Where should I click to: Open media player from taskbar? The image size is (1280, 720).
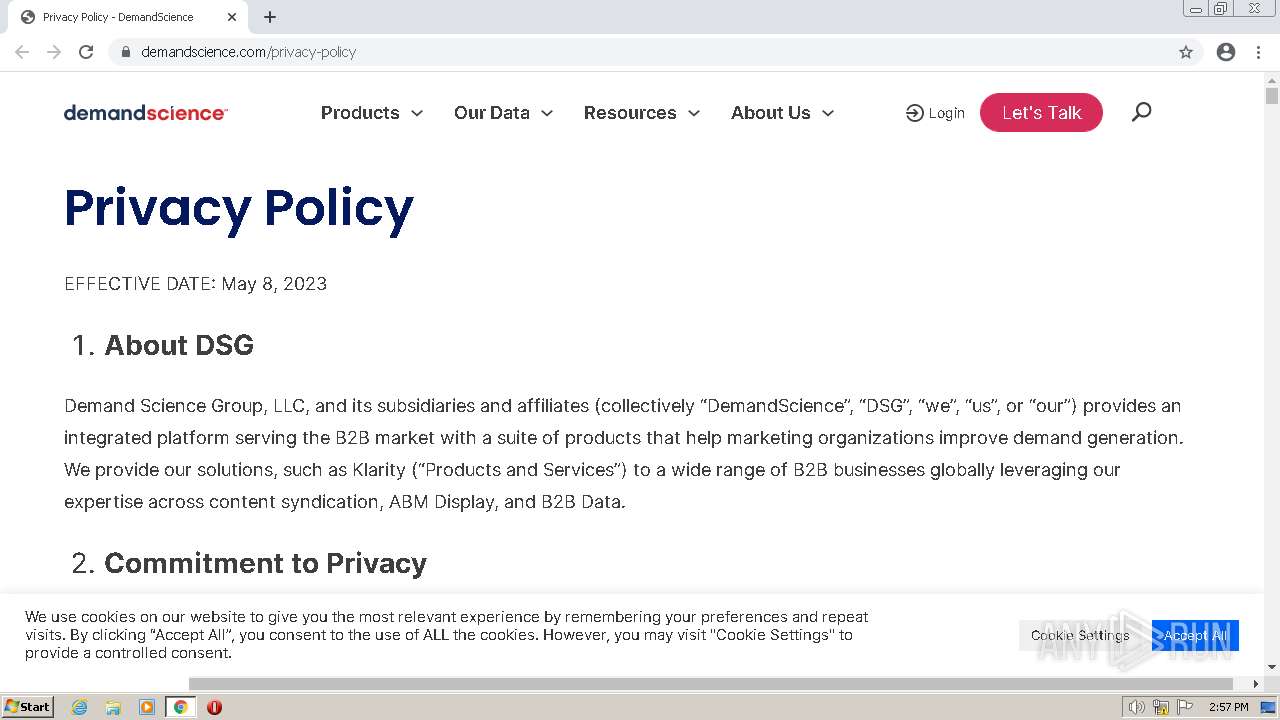(x=147, y=707)
